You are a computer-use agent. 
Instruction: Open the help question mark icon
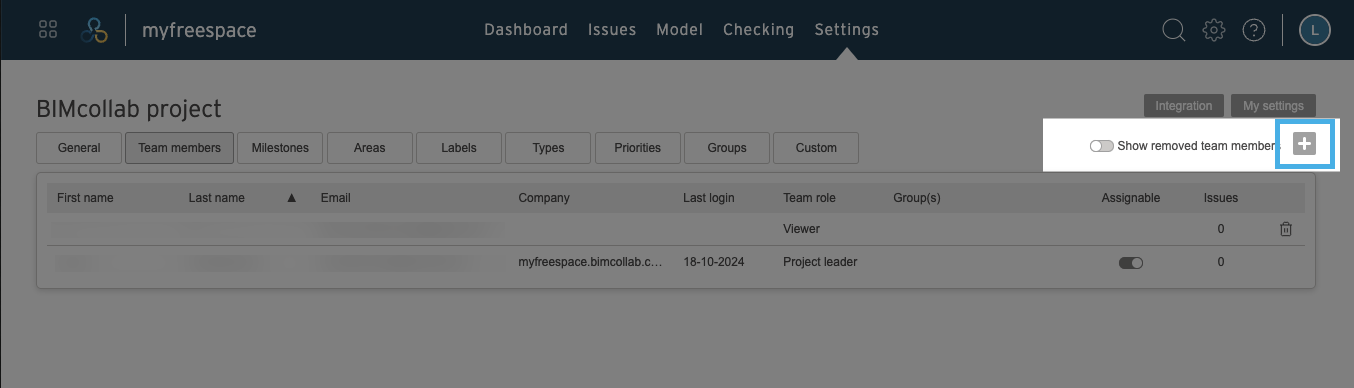[x=1254, y=30]
